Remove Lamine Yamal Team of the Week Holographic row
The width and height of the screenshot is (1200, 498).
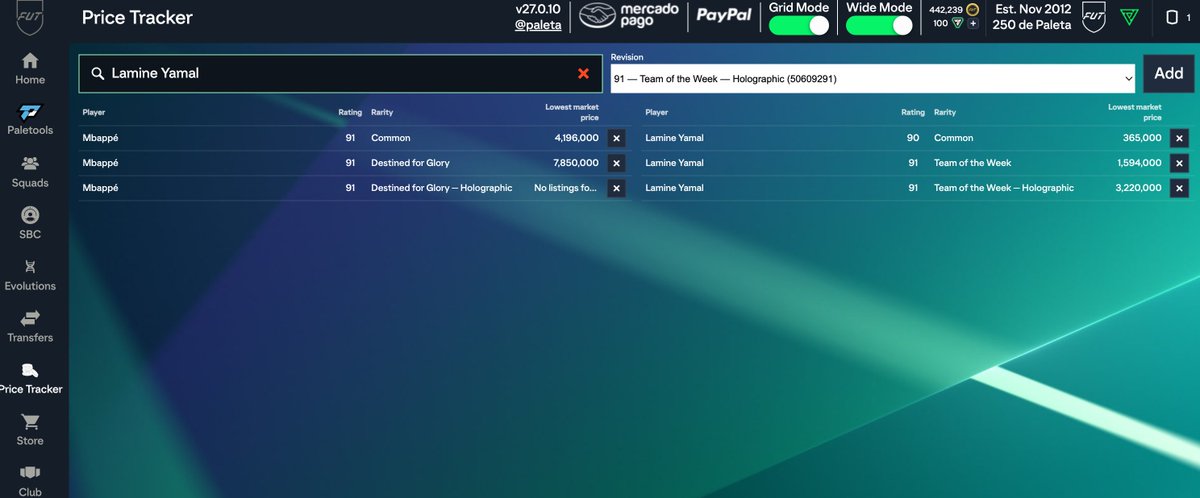coord(1179,188)
